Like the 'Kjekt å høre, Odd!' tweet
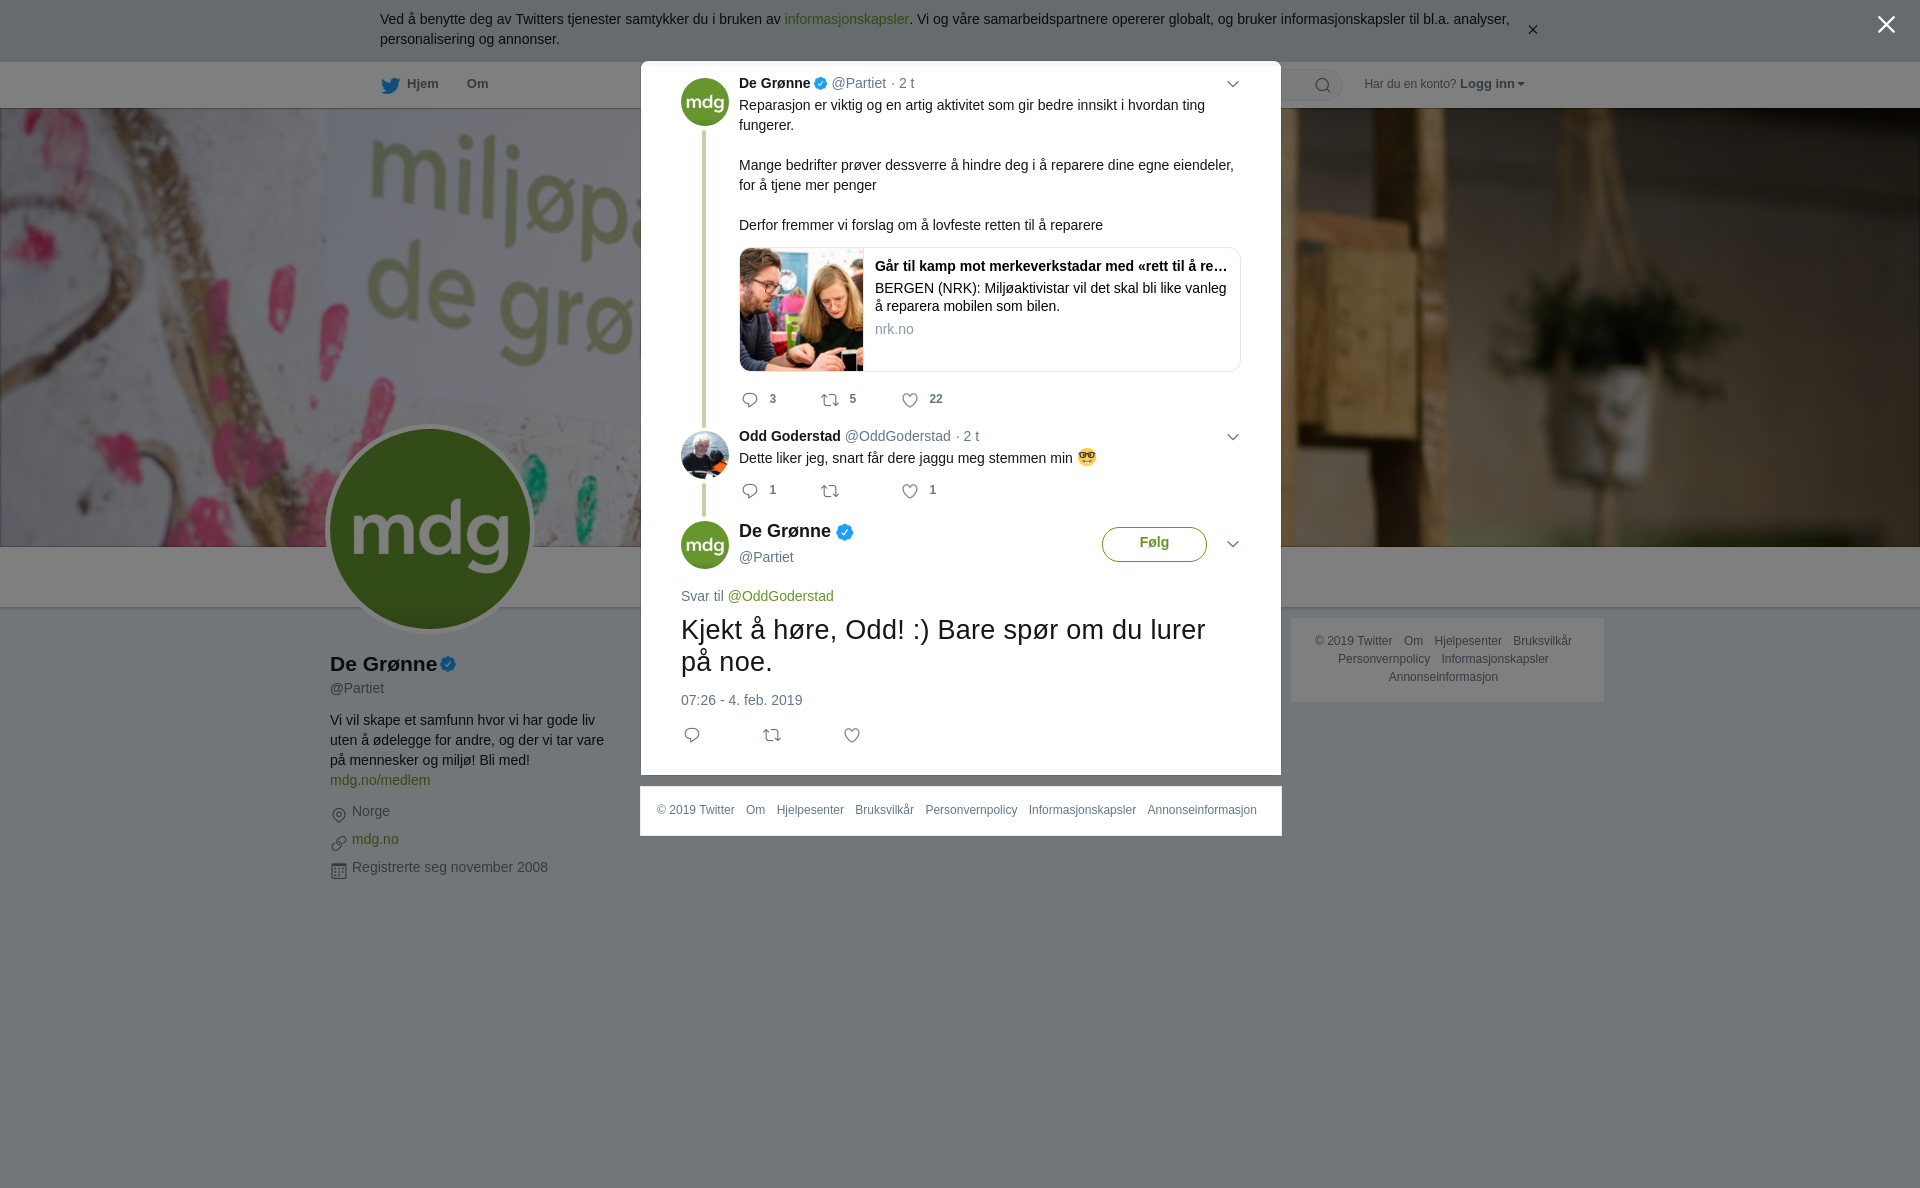1920x1188 pixels. click(852, 736)
